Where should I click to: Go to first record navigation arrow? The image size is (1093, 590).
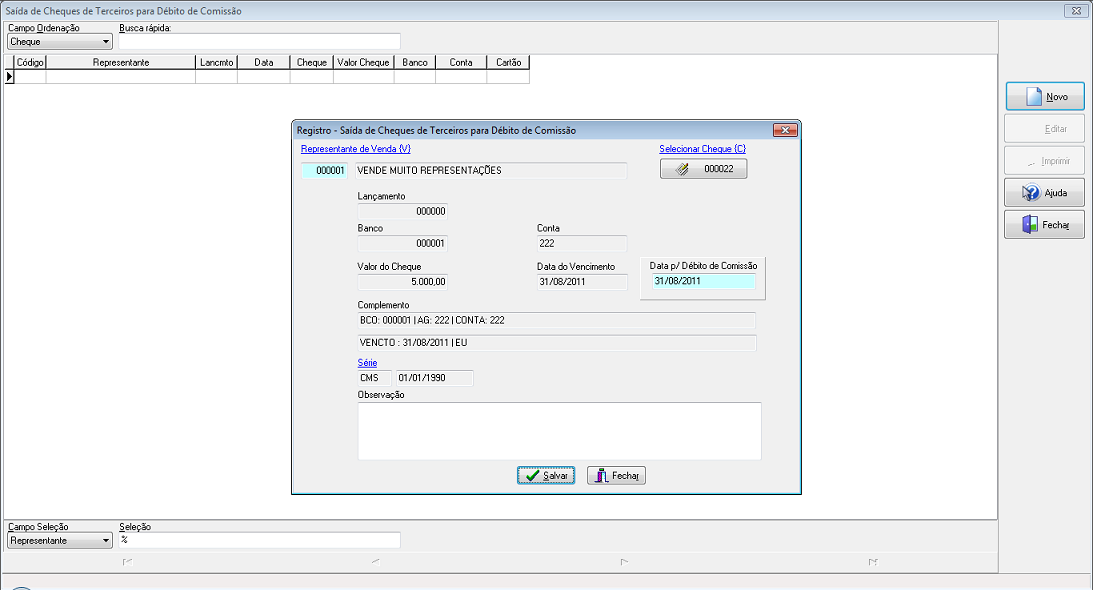(x=128, y=562)
